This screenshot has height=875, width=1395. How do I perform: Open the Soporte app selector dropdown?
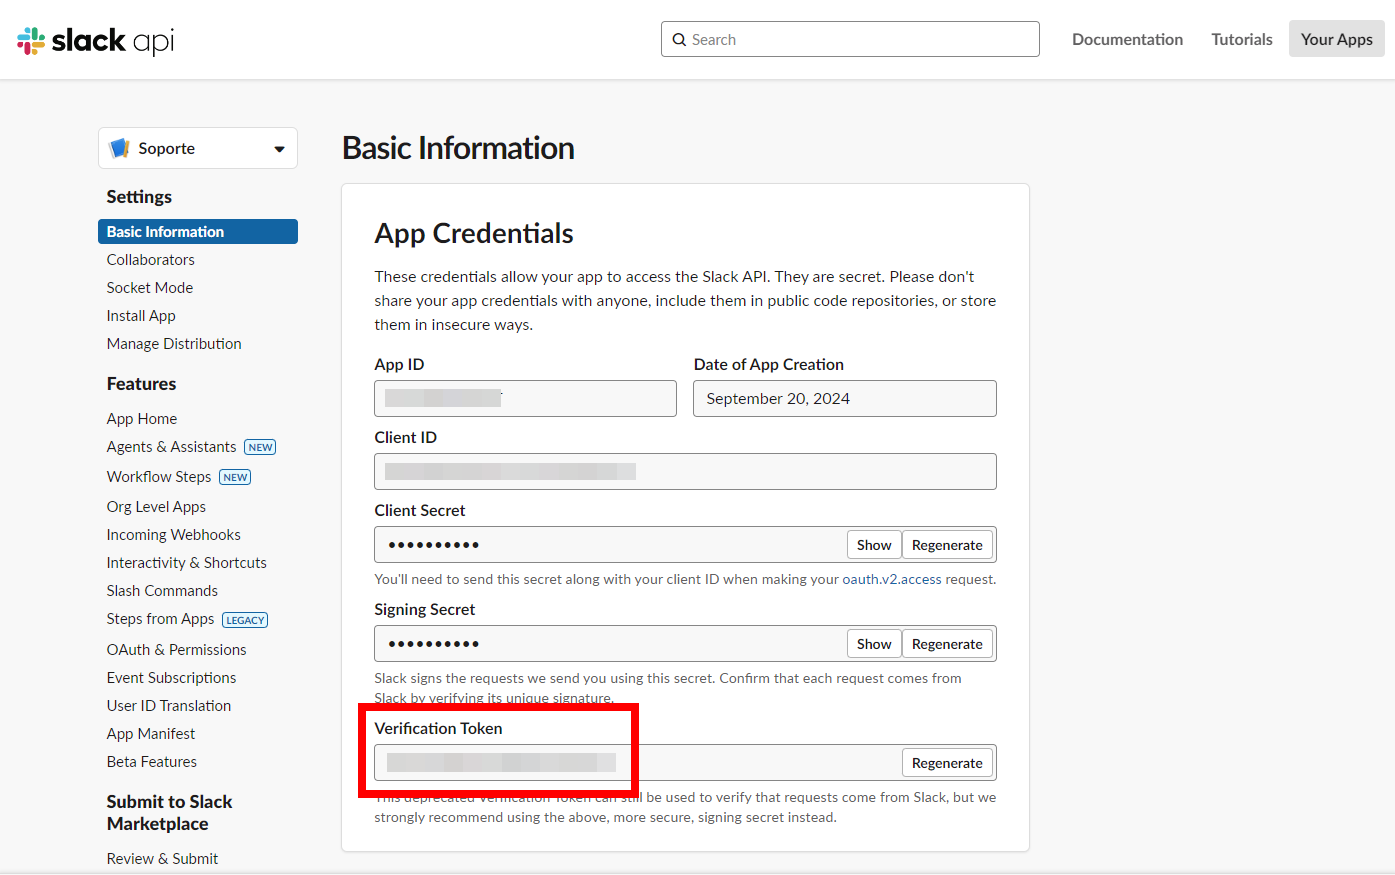198,148
